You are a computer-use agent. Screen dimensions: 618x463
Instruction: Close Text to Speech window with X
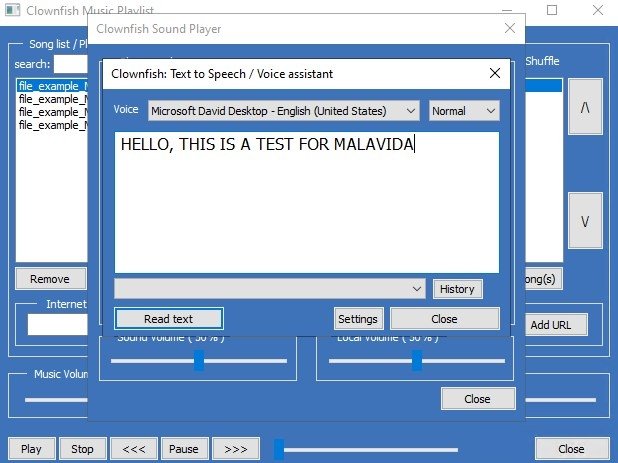coord(495,73)
